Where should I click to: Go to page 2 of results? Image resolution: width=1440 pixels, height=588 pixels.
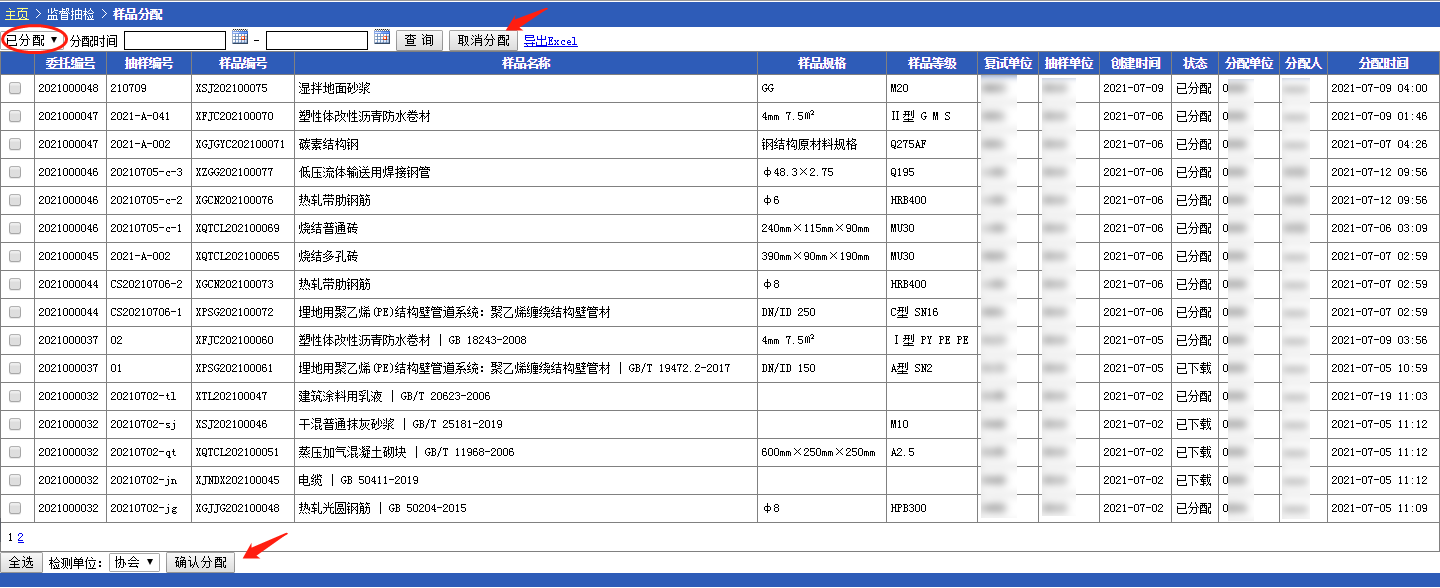[20, 537]
